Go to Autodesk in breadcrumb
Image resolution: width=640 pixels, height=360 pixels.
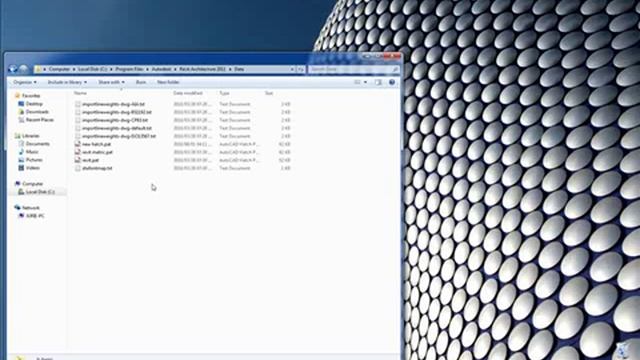click(161, 69)
